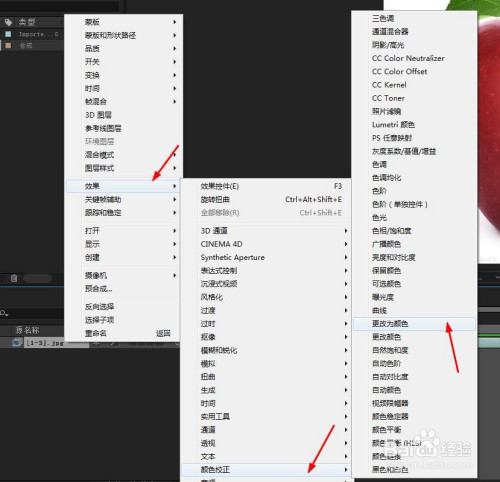Expand the 跟踪和稳定 submenu
The height and width of the screenshot is (482, 500).
123,212
